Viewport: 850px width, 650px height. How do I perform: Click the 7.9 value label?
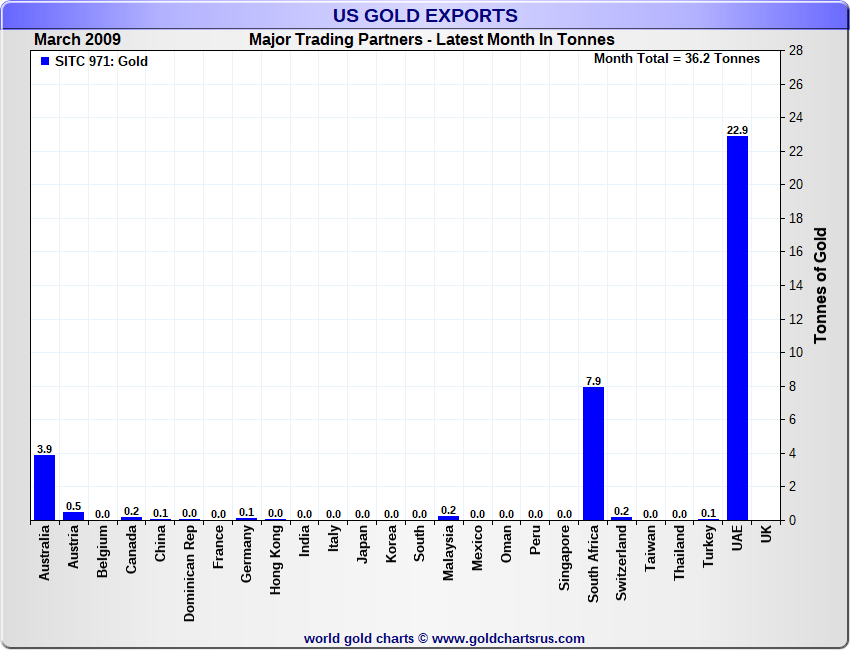[593, 381]
